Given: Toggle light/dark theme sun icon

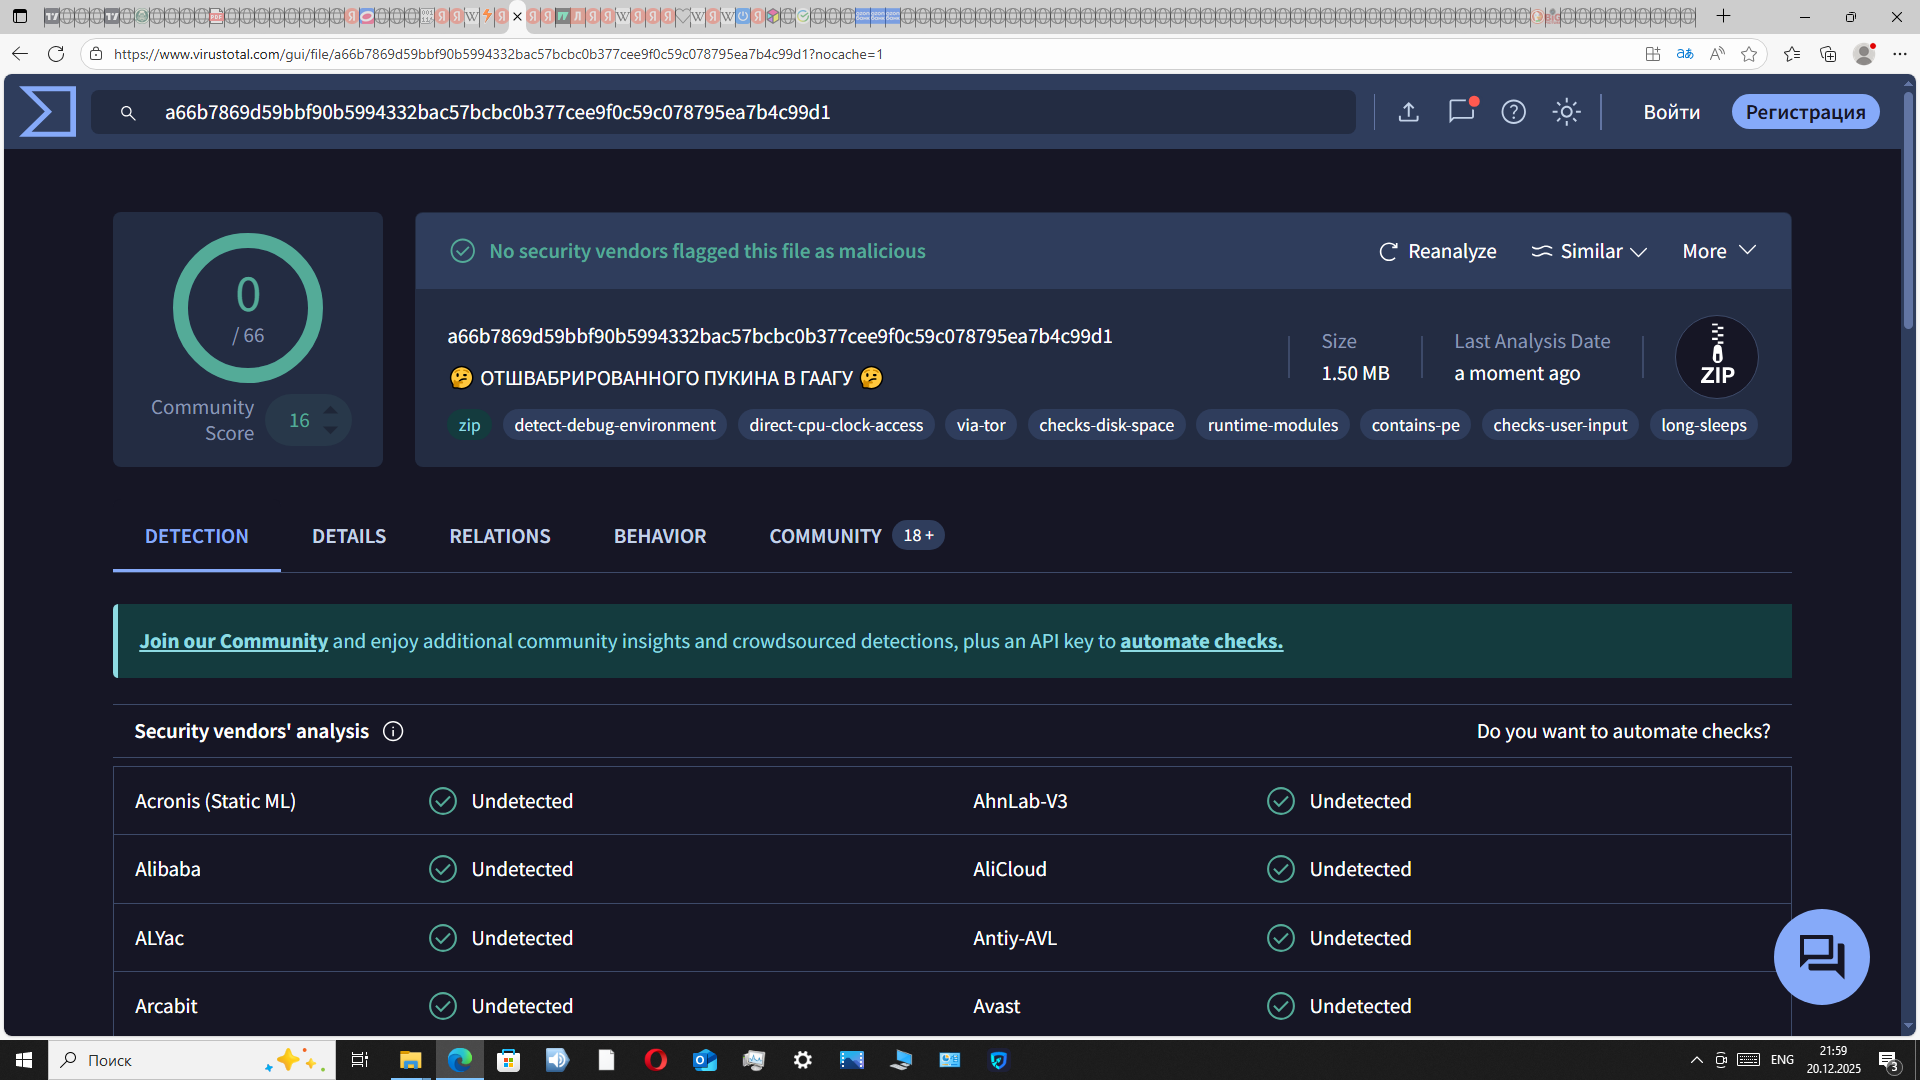Looking at the screenshot, I should coord(1566,112).
